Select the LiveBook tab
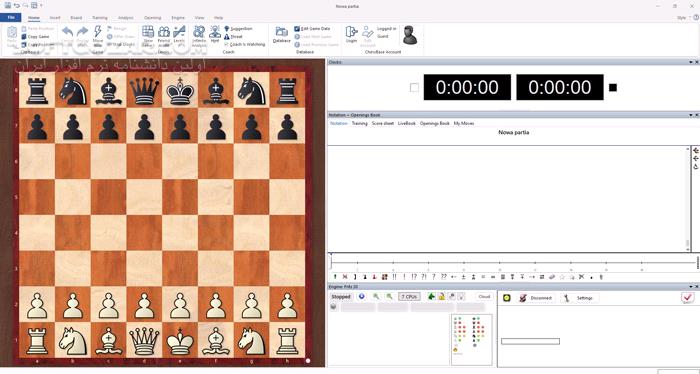 pos(407,123)
